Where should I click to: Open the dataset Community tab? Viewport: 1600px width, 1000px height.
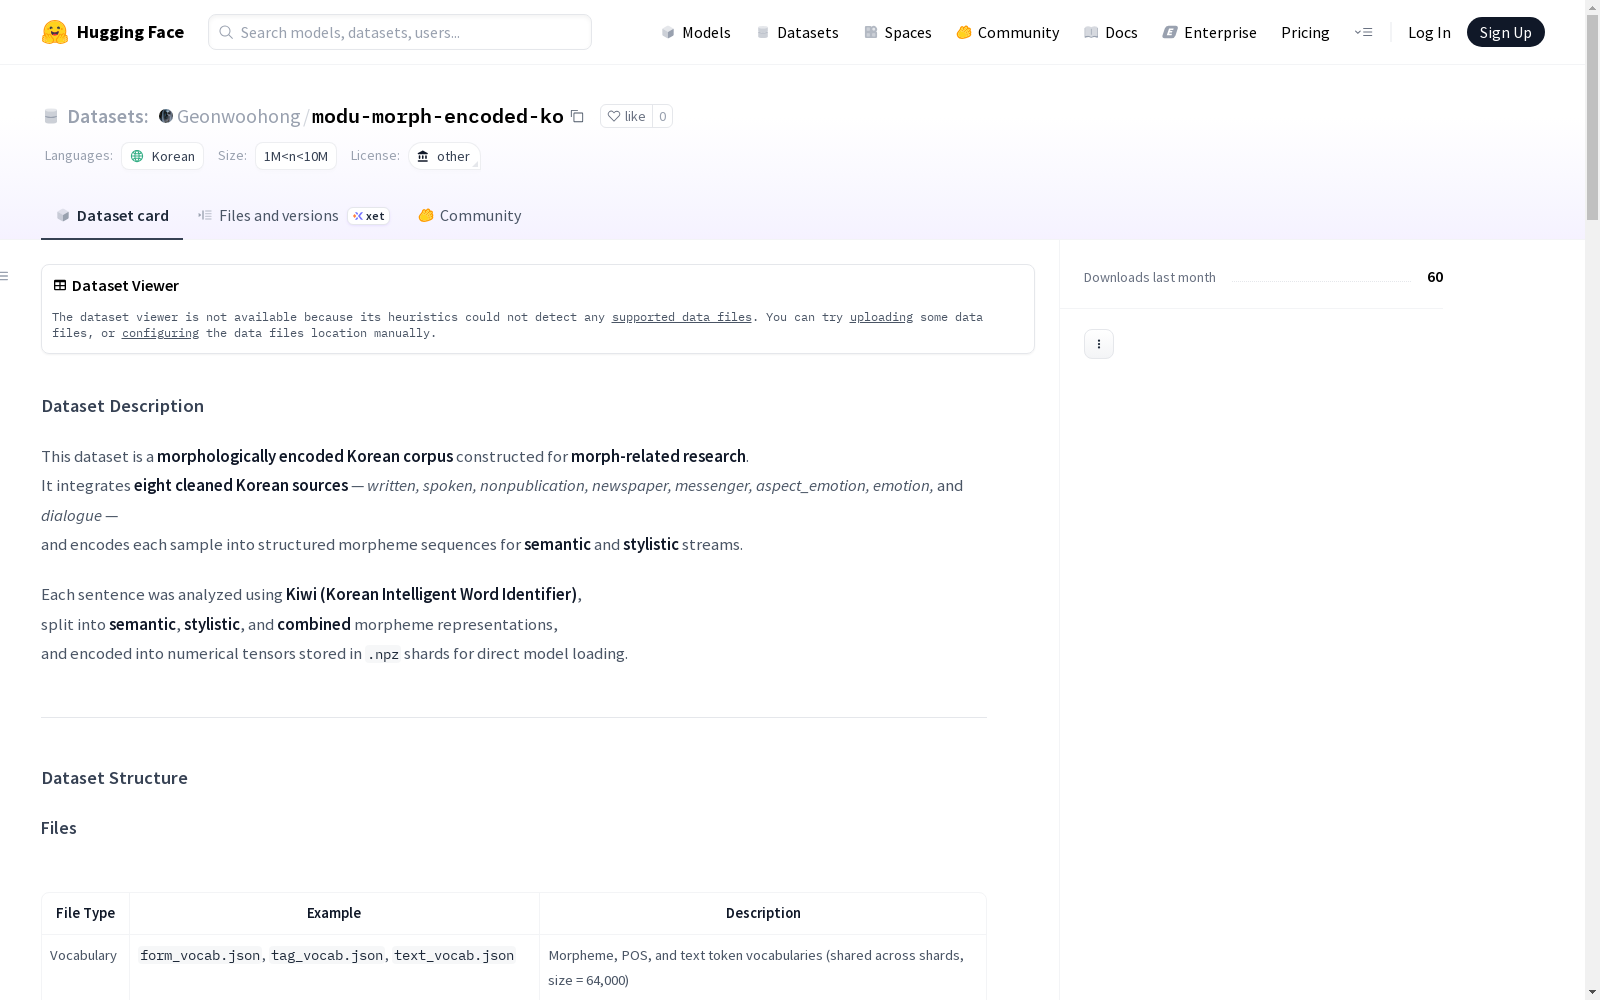coord(469,215)
